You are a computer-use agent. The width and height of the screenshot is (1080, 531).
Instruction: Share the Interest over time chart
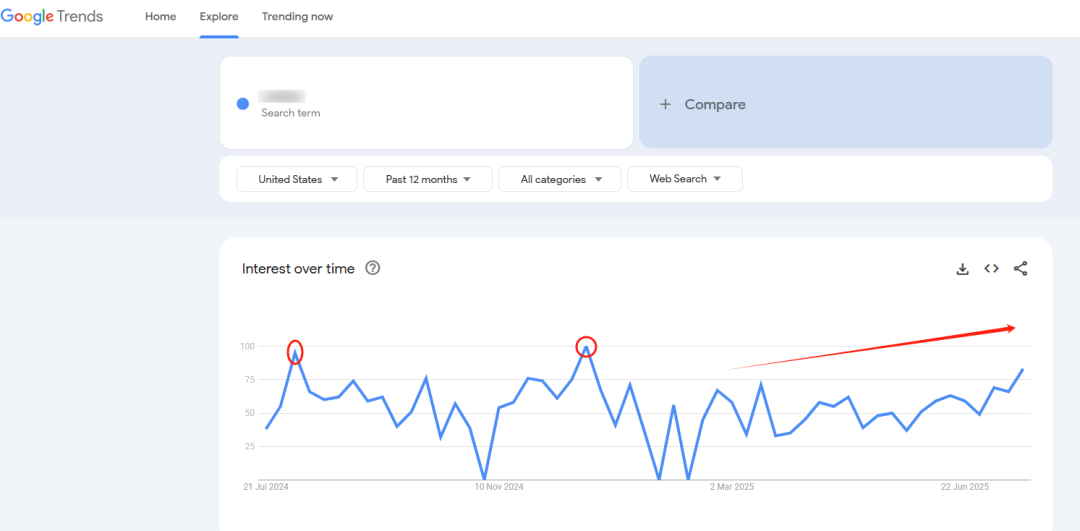pyautogui.click(x=1020, y=268)
